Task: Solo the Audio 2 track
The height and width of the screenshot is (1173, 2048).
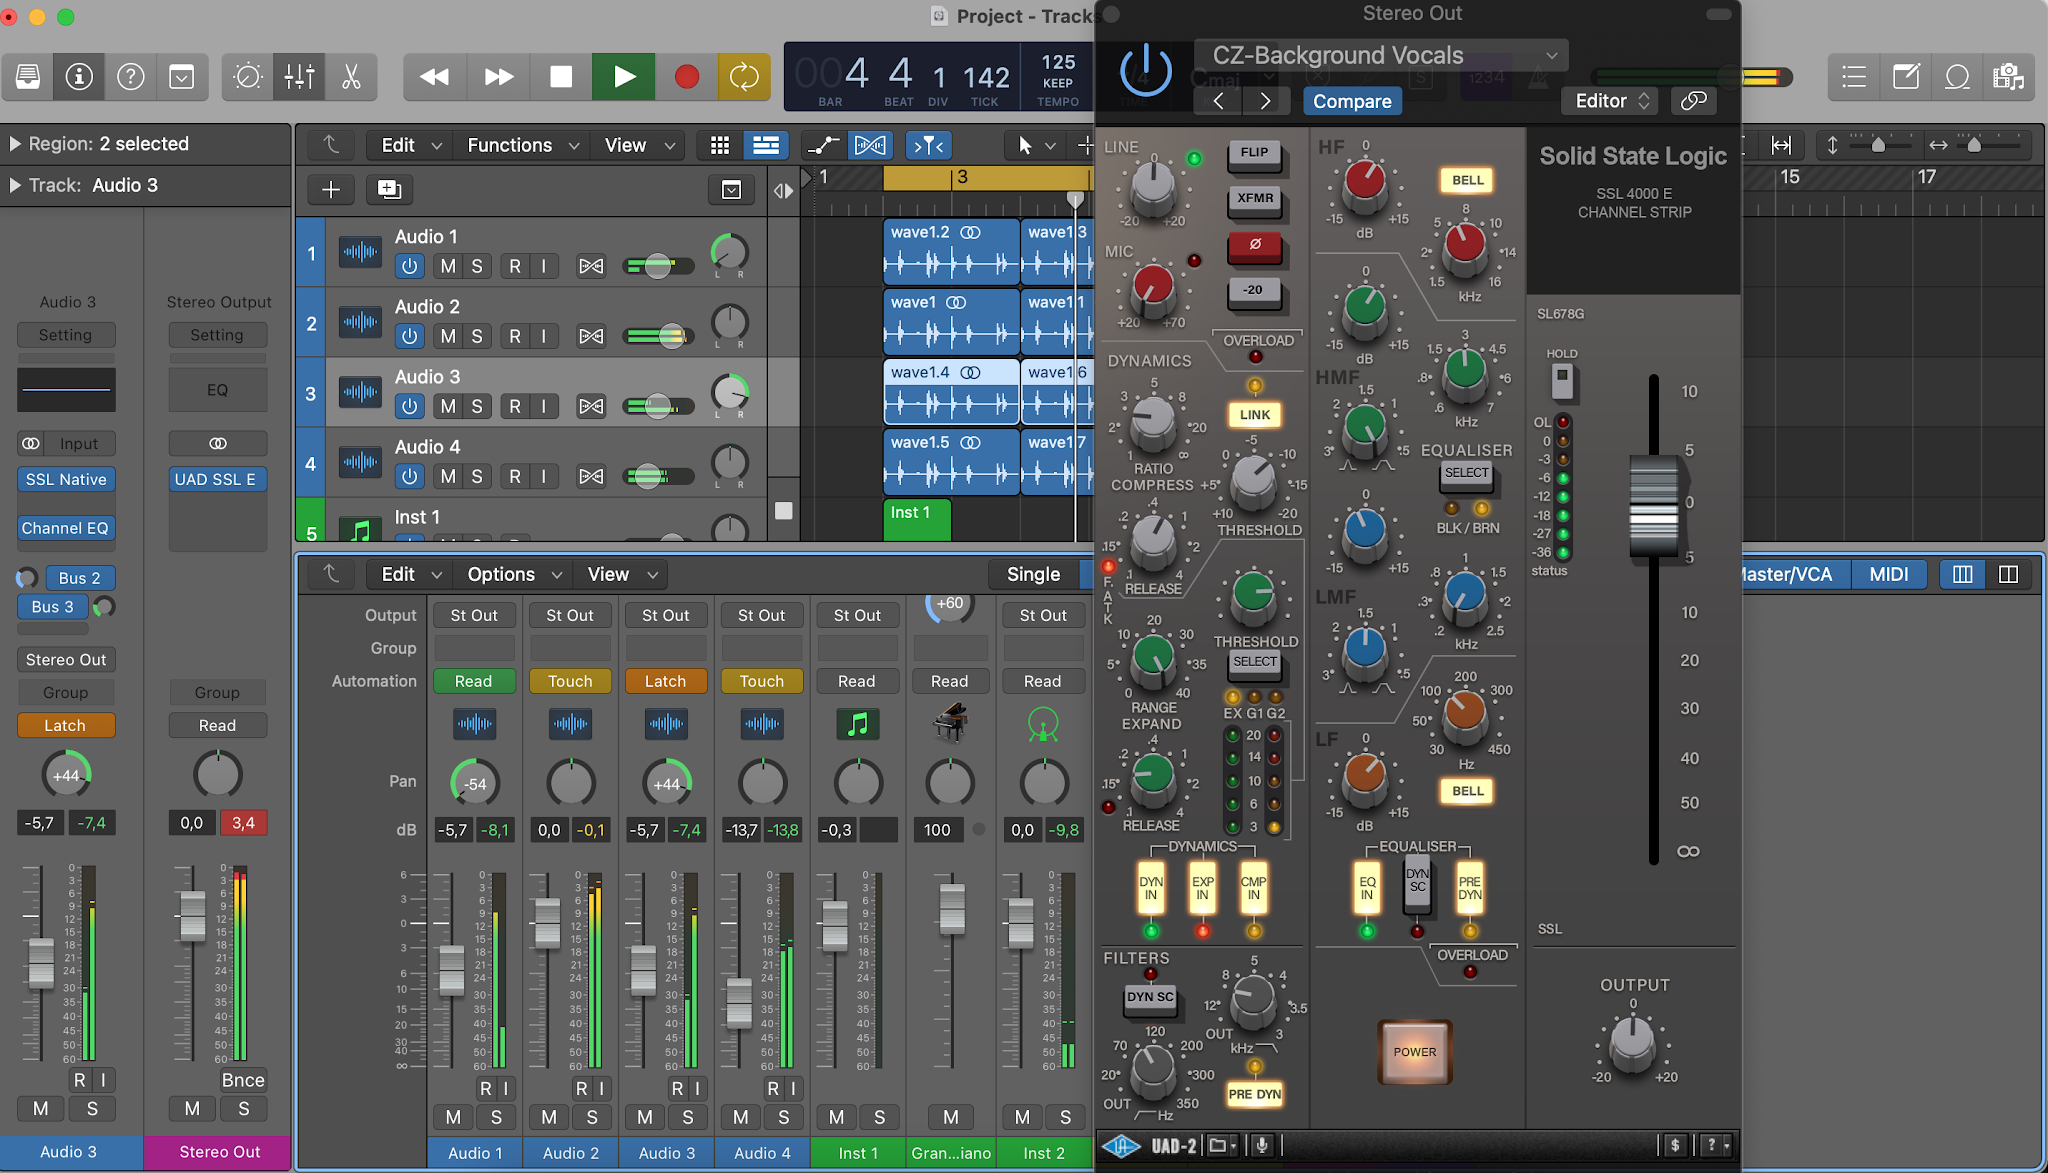Action: [x=476, y=336]
